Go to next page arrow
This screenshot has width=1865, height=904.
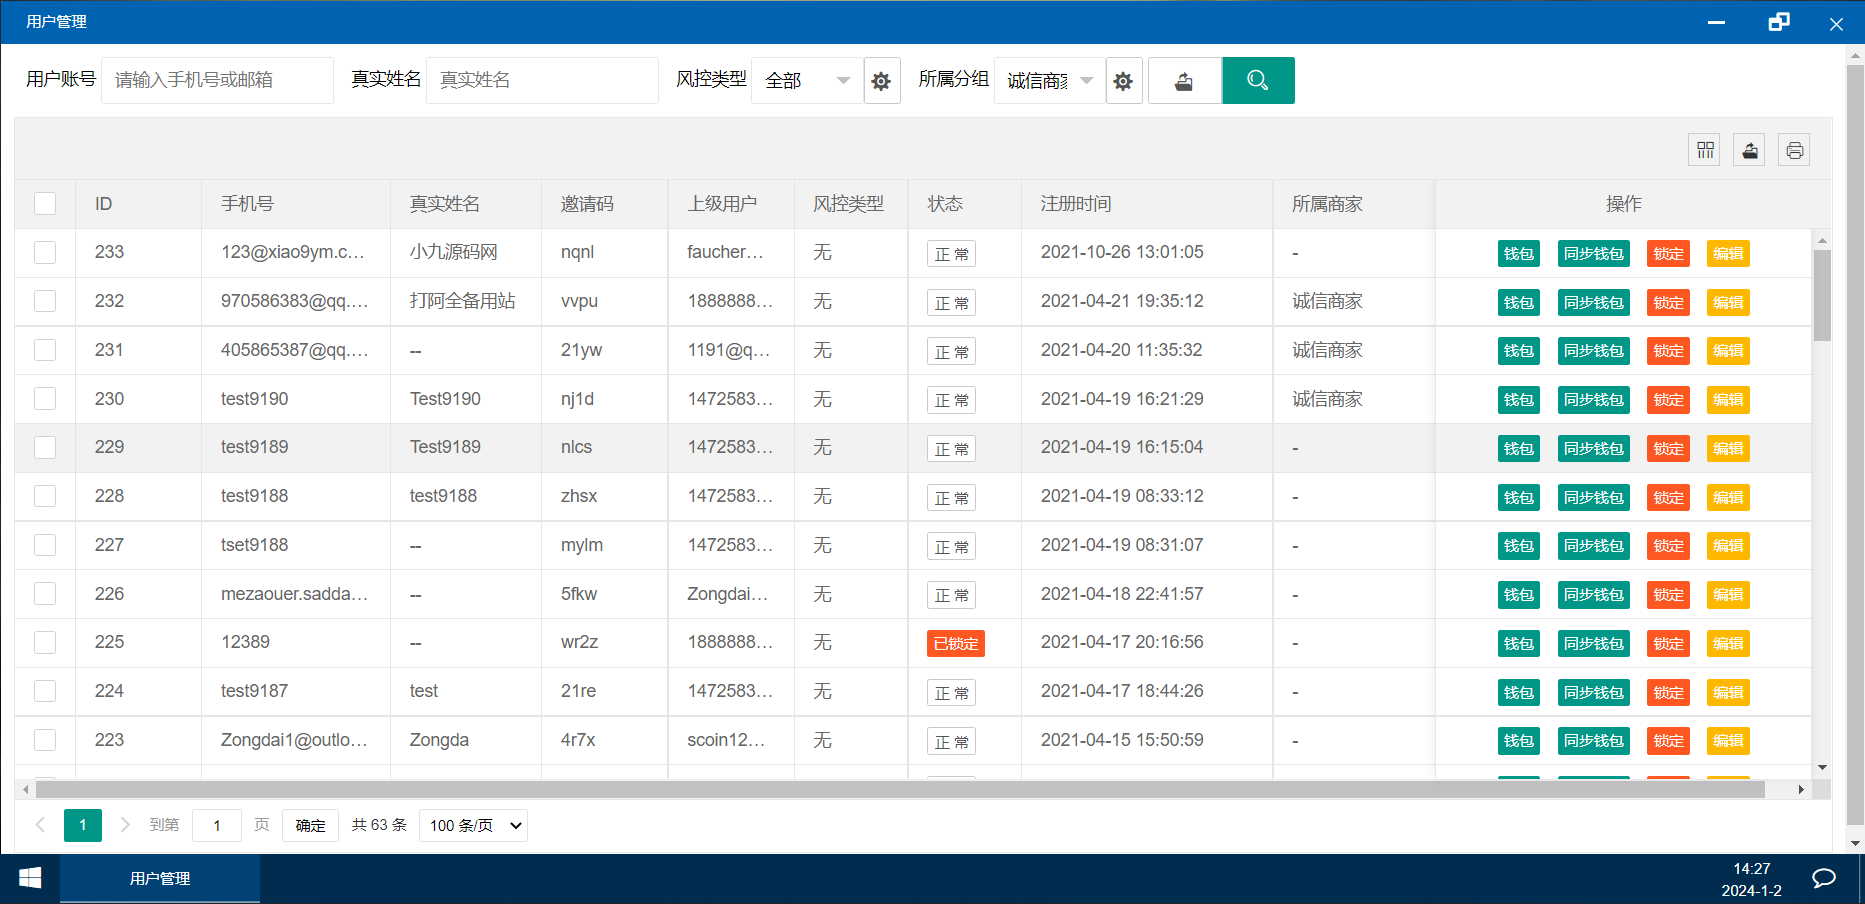click(125, 825)
